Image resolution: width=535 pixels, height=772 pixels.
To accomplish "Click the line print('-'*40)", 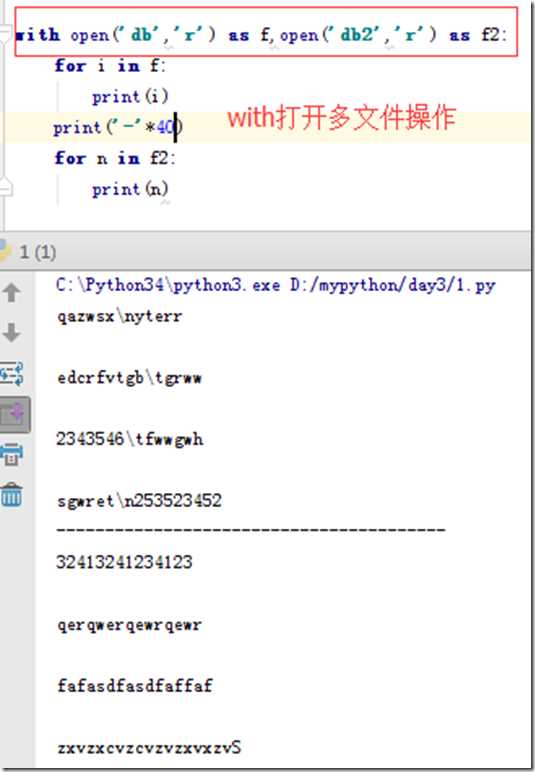I will pyautogui.click(x=118, y=128).
